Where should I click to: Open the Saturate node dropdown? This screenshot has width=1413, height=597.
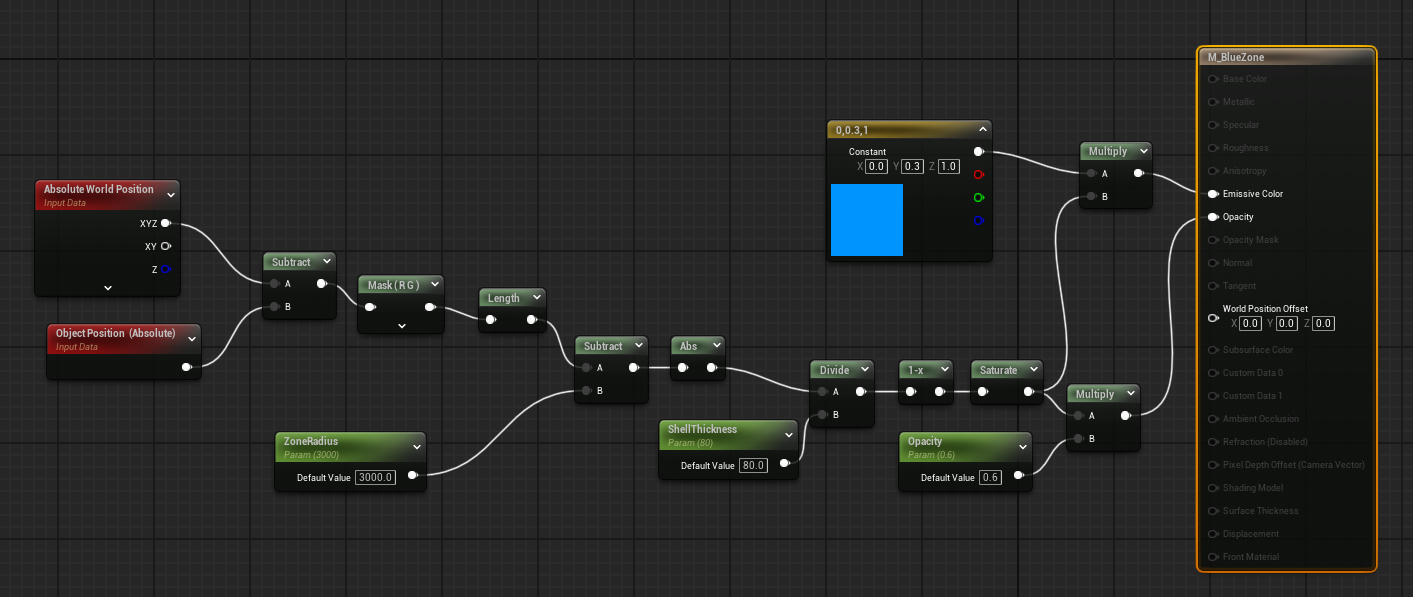[x=1036, y=369]
